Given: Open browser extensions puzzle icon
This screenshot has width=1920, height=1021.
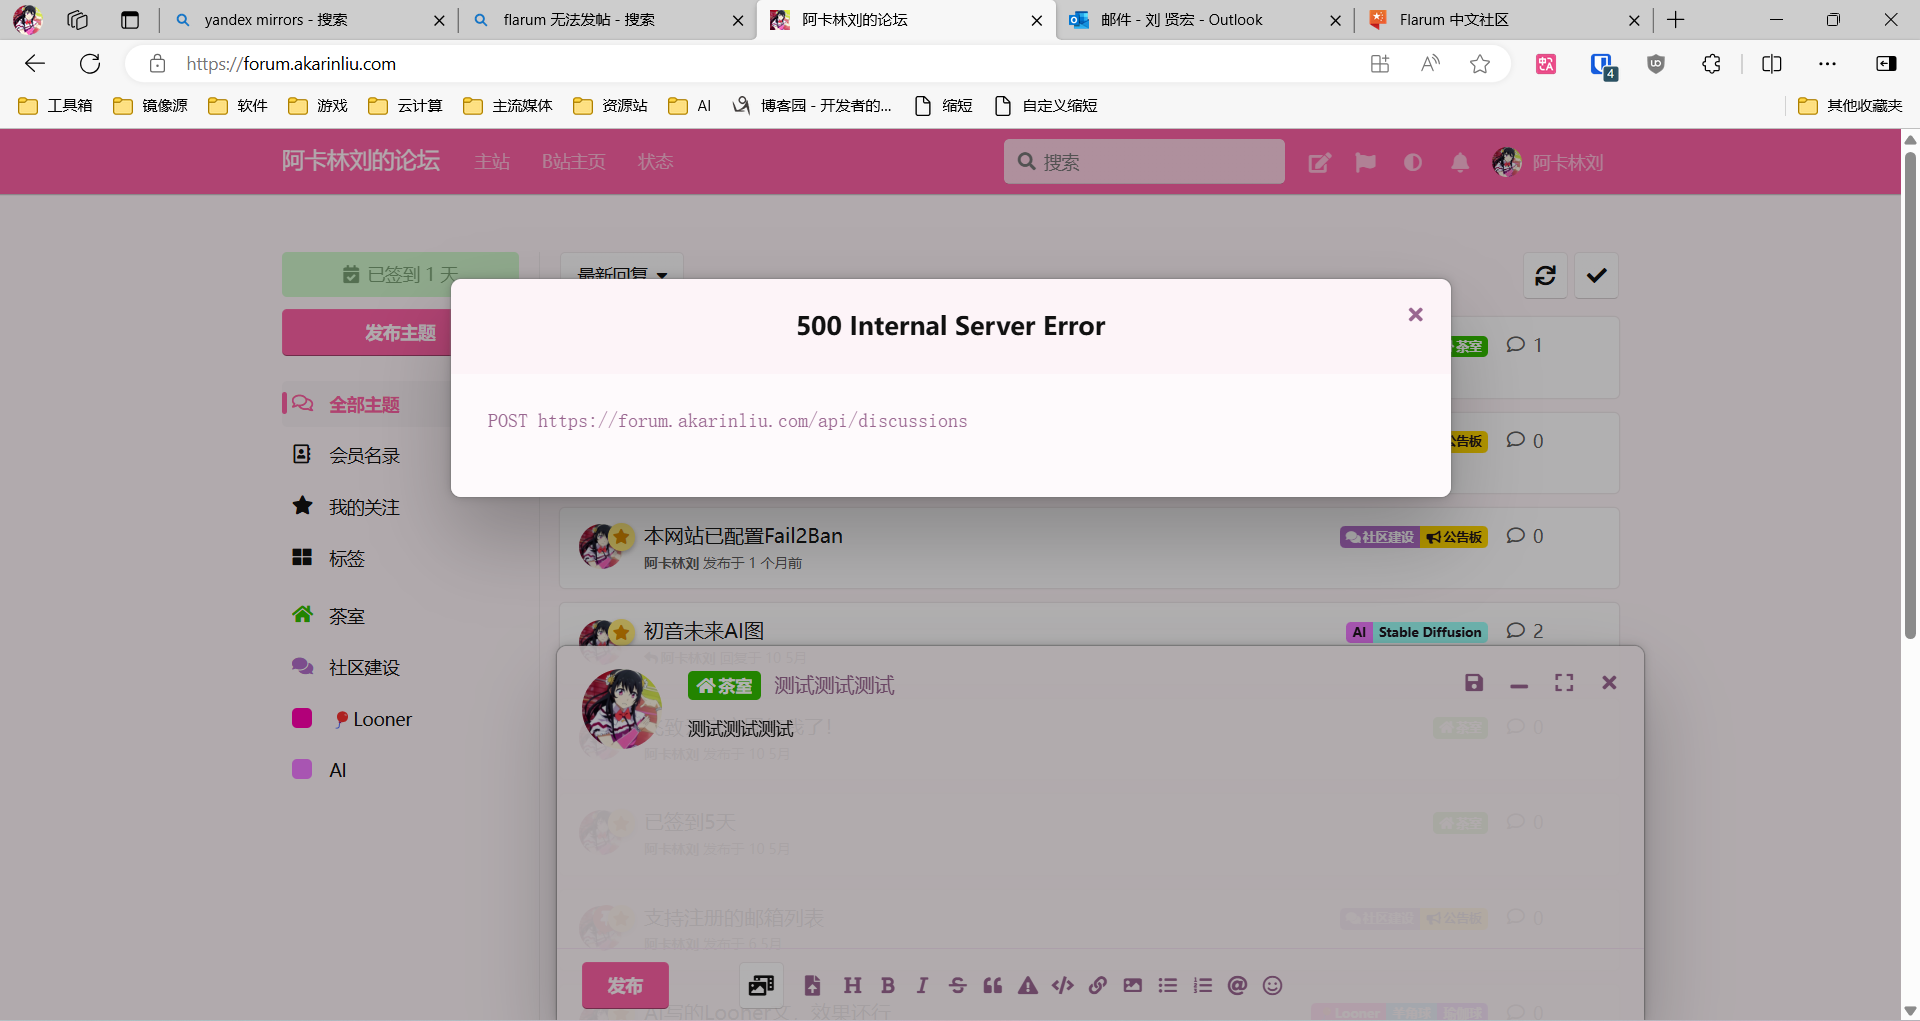Looking at the screenshot, I should [1711, 64].
